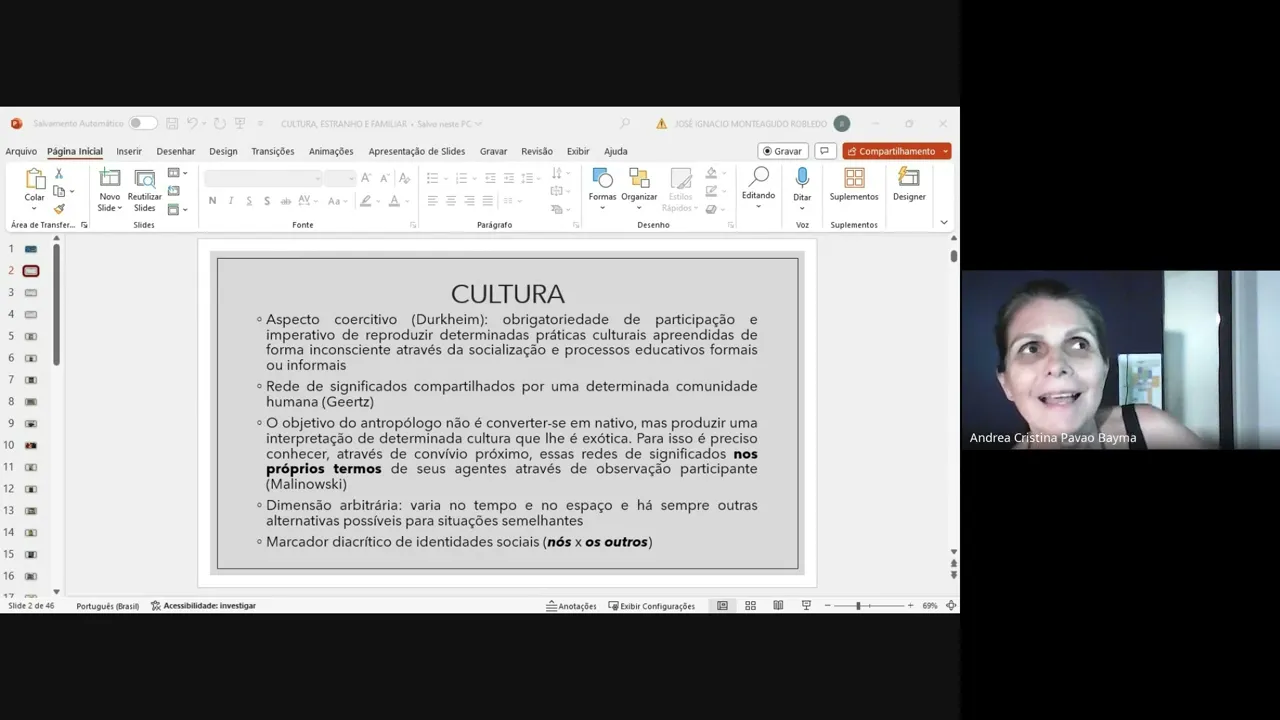1280x720 pixels.
Task: Toggle Anotações notes pane
Action: [x=571, y=606]
